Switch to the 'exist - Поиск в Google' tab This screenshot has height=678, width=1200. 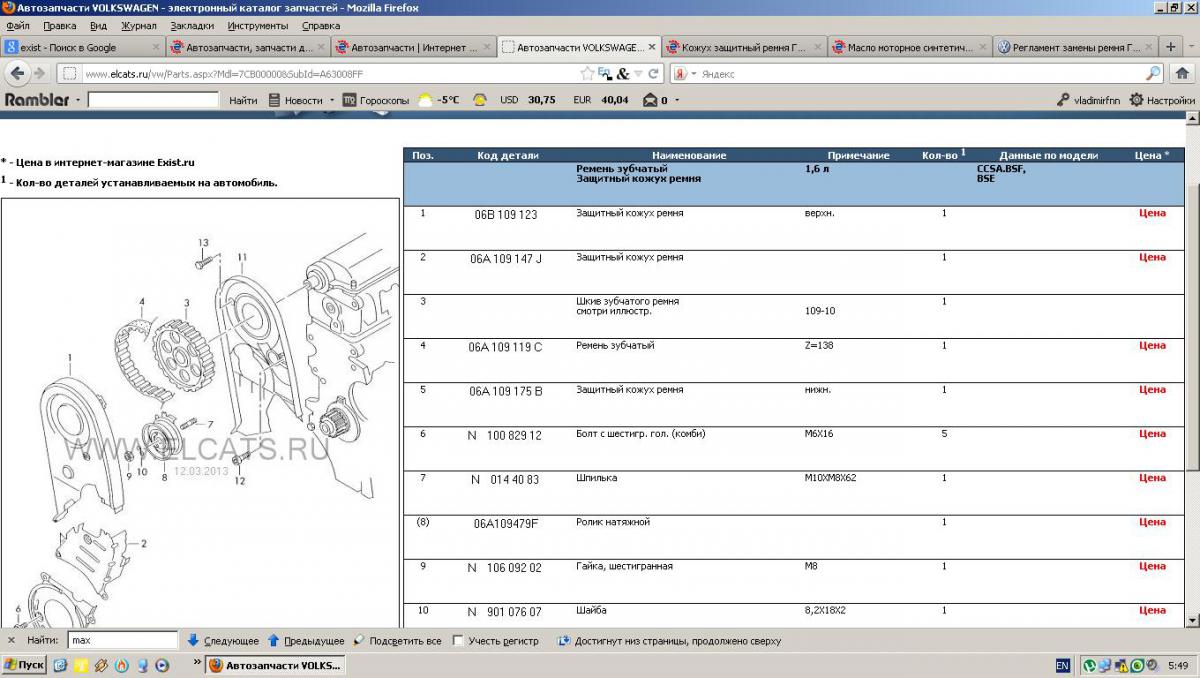coord(82,47)
